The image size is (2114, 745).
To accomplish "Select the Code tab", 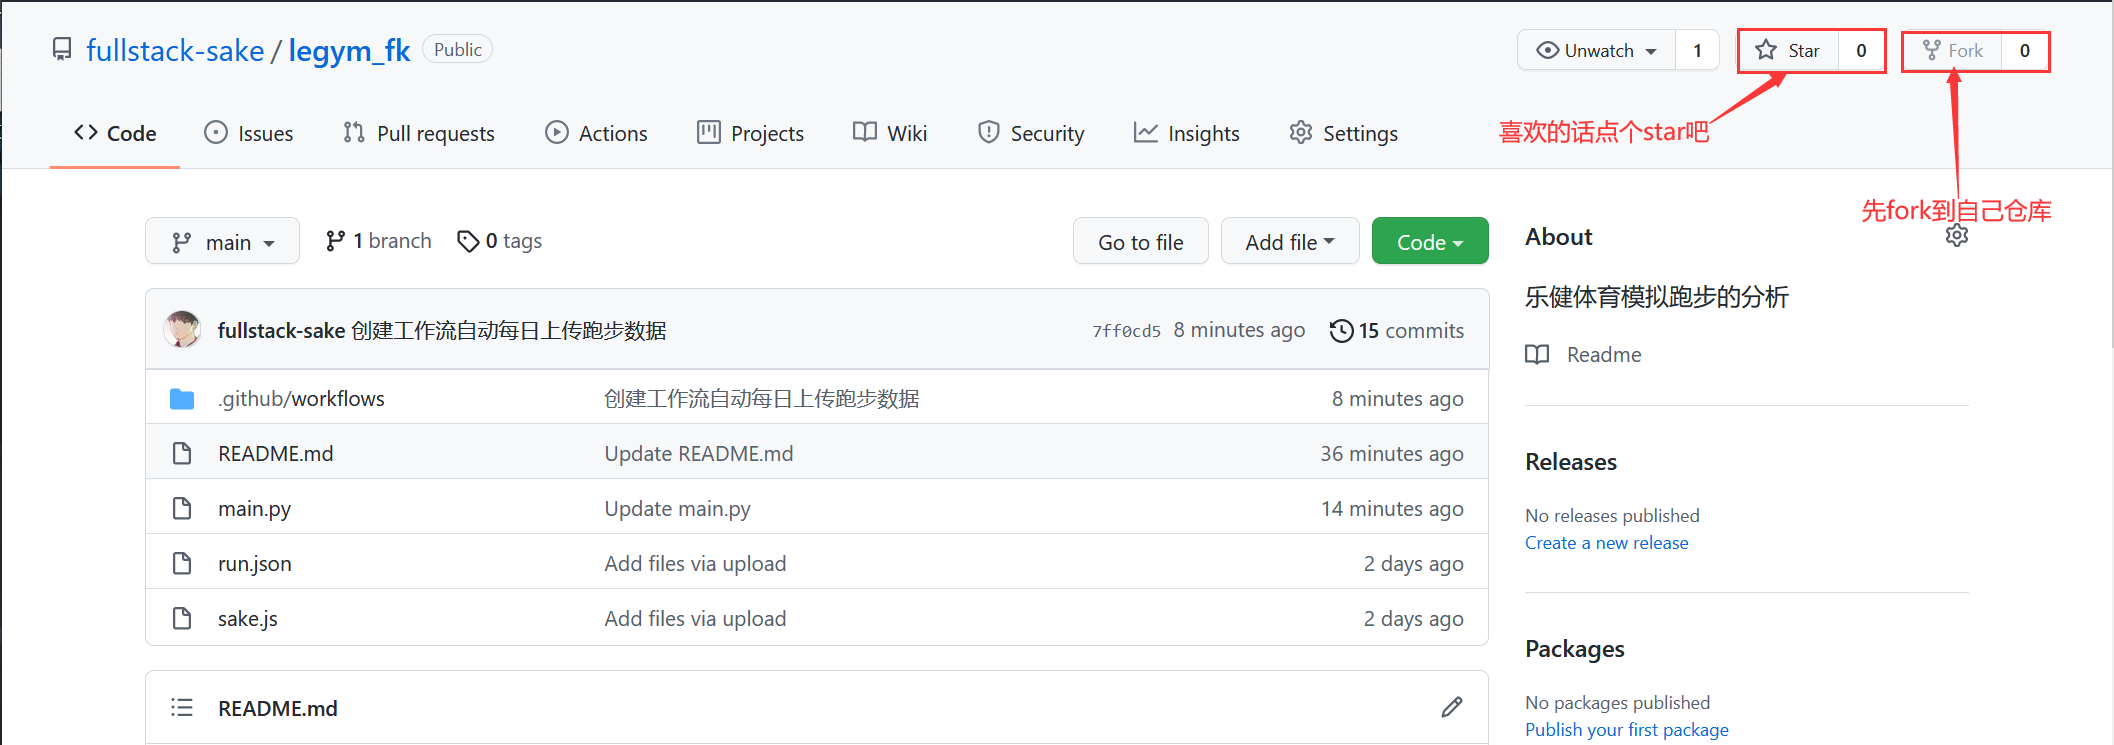I will pos(115,133).
